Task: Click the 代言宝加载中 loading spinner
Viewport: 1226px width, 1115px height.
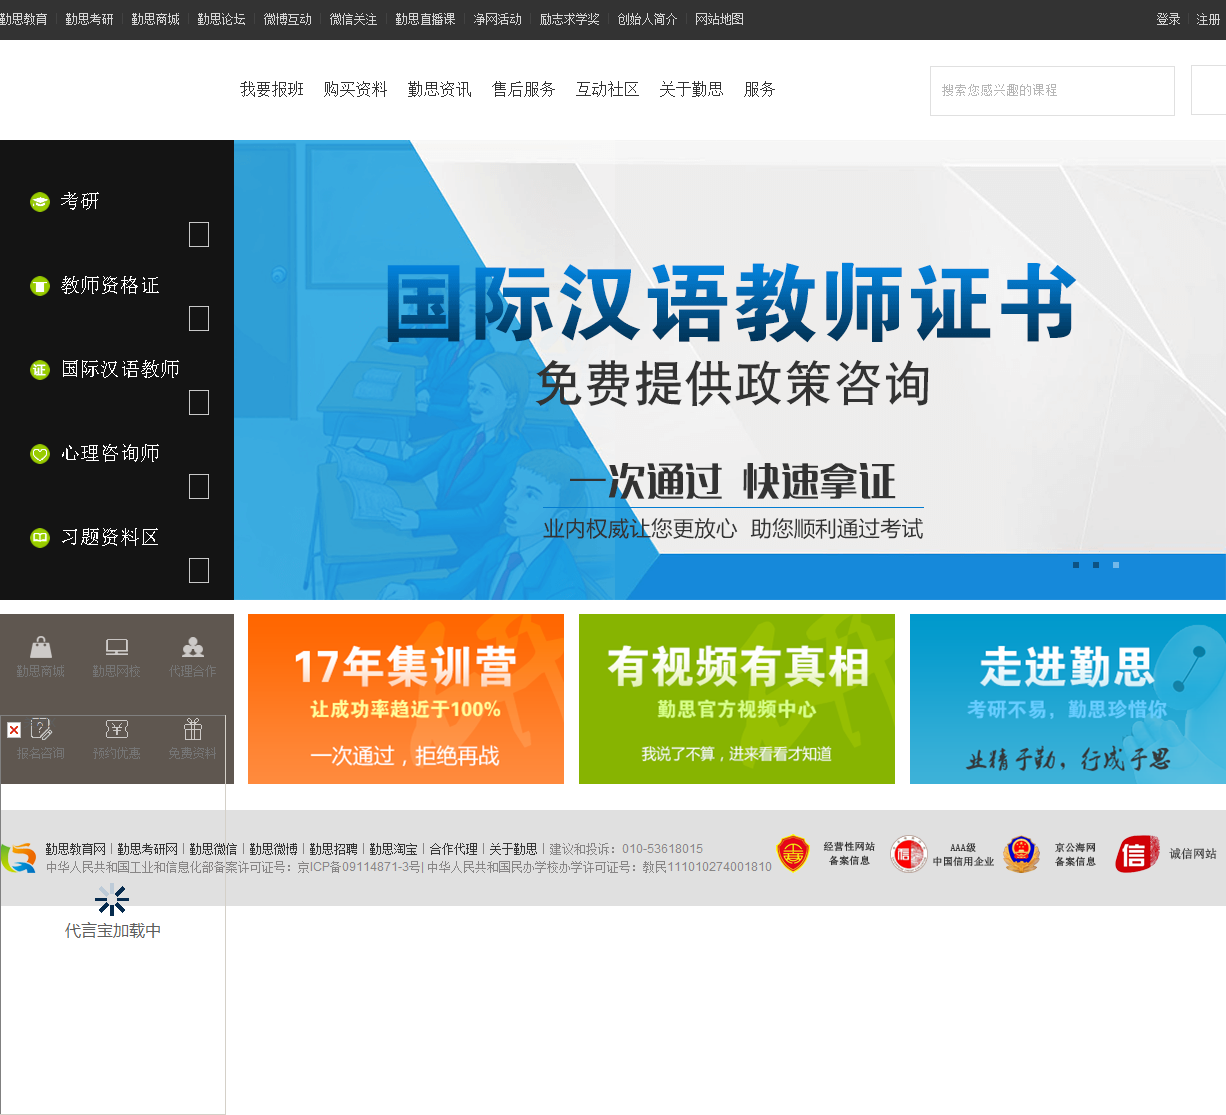Action: (112, 900)
